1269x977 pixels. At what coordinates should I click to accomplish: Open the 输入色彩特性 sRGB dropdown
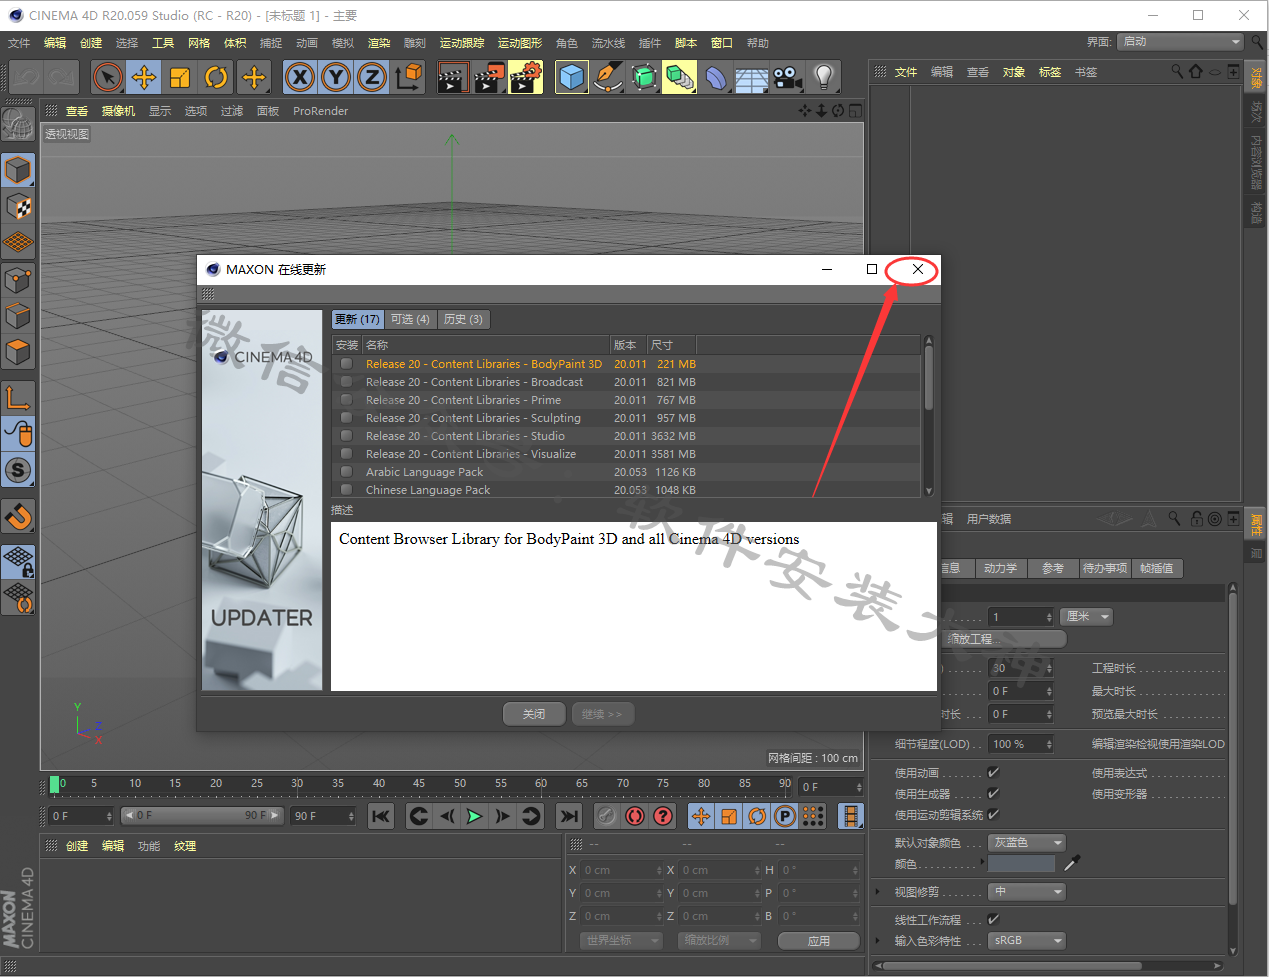(x=1027, y=940)
